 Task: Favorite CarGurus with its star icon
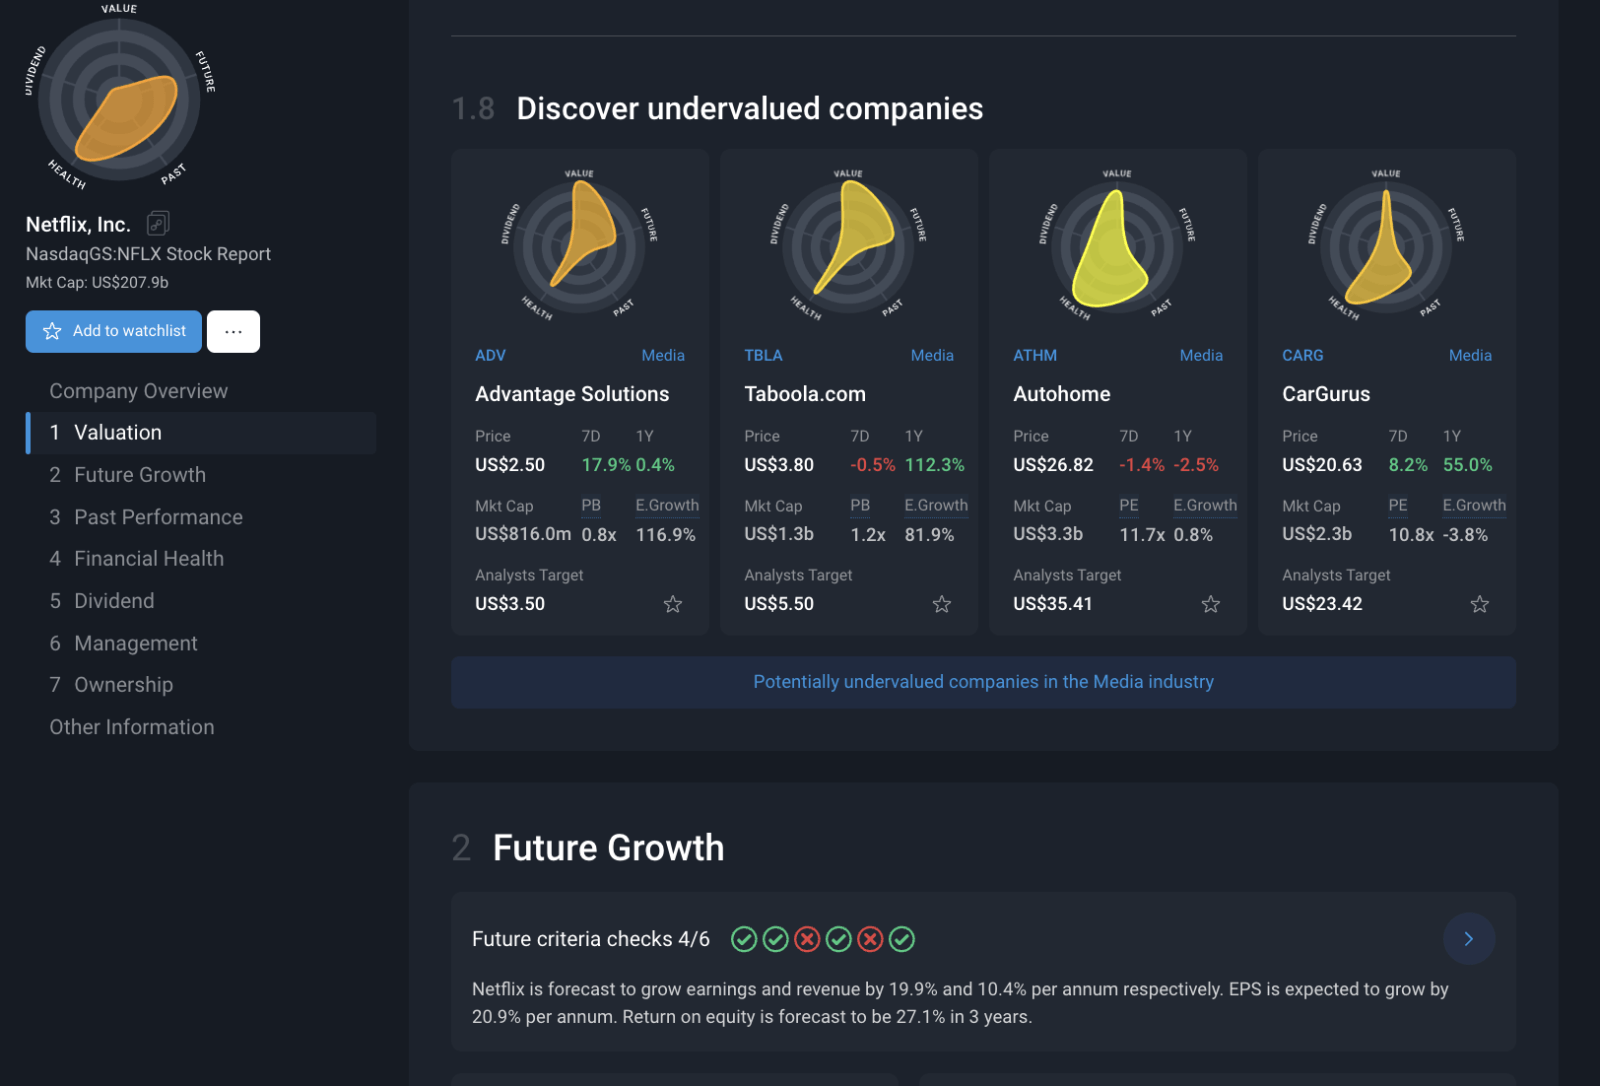click(1480, 604)
